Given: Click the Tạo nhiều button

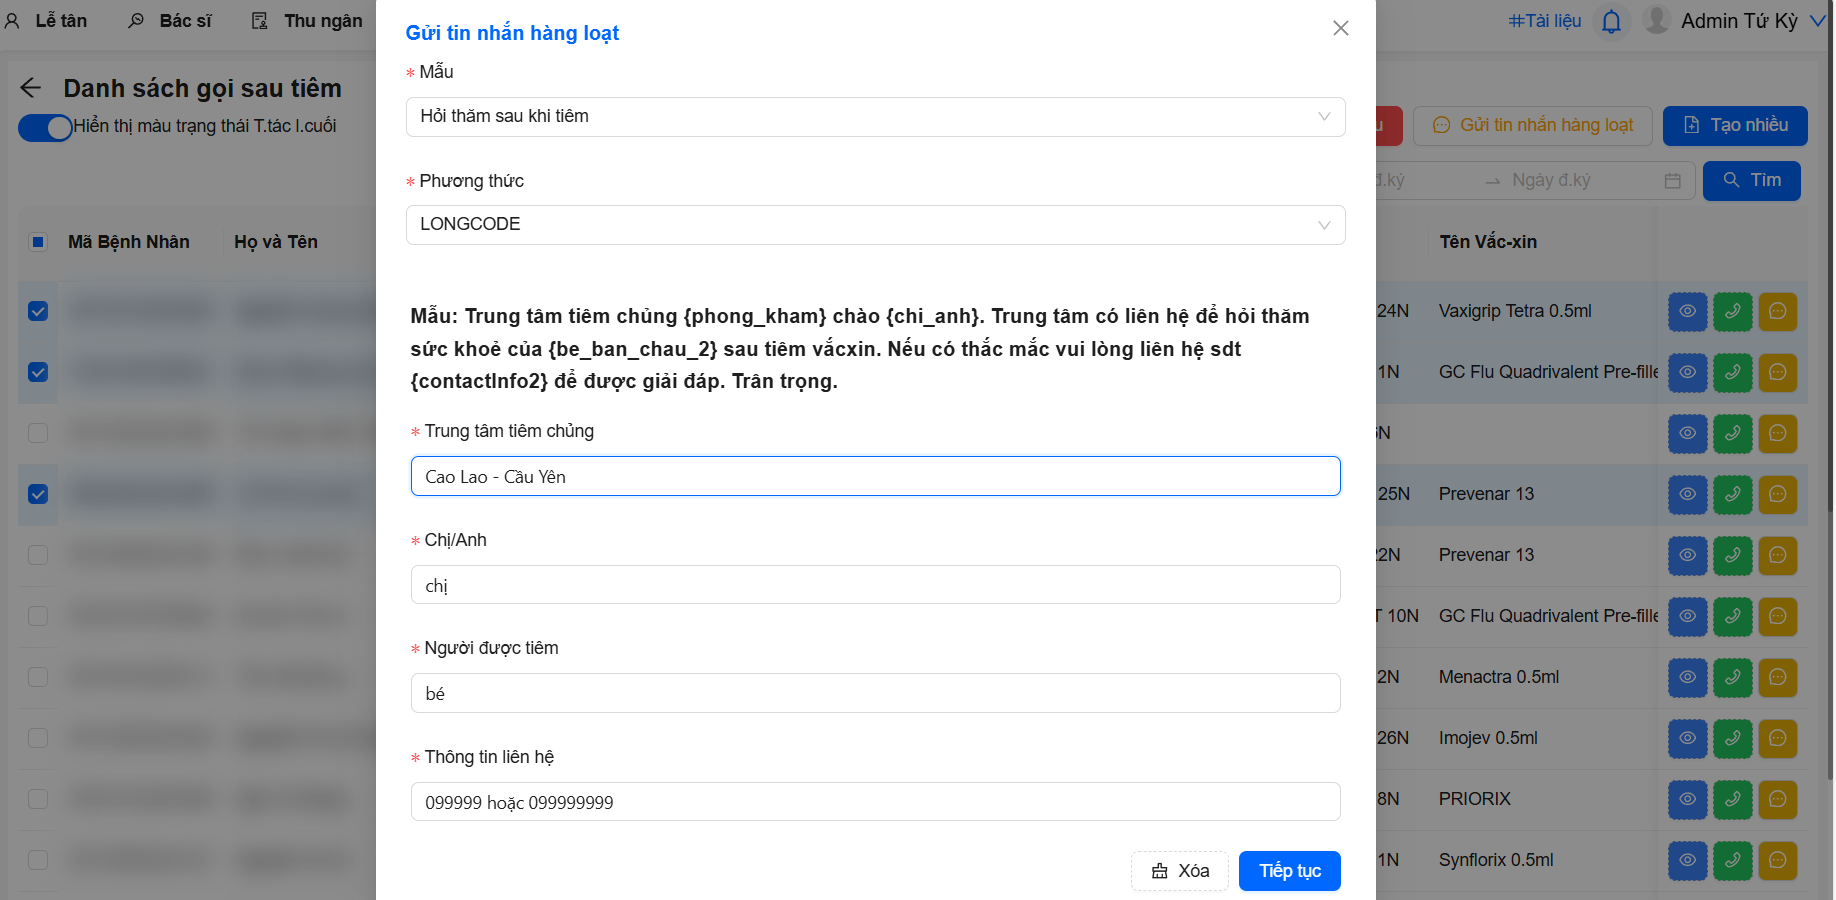Looking at the screenshot, I should click(1734, 126).
